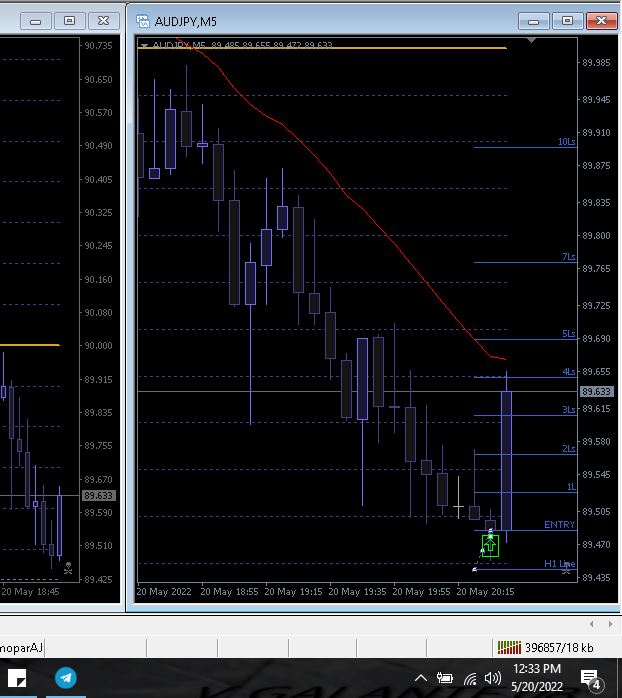Click the skull marker in the left chart

[68, 568]
